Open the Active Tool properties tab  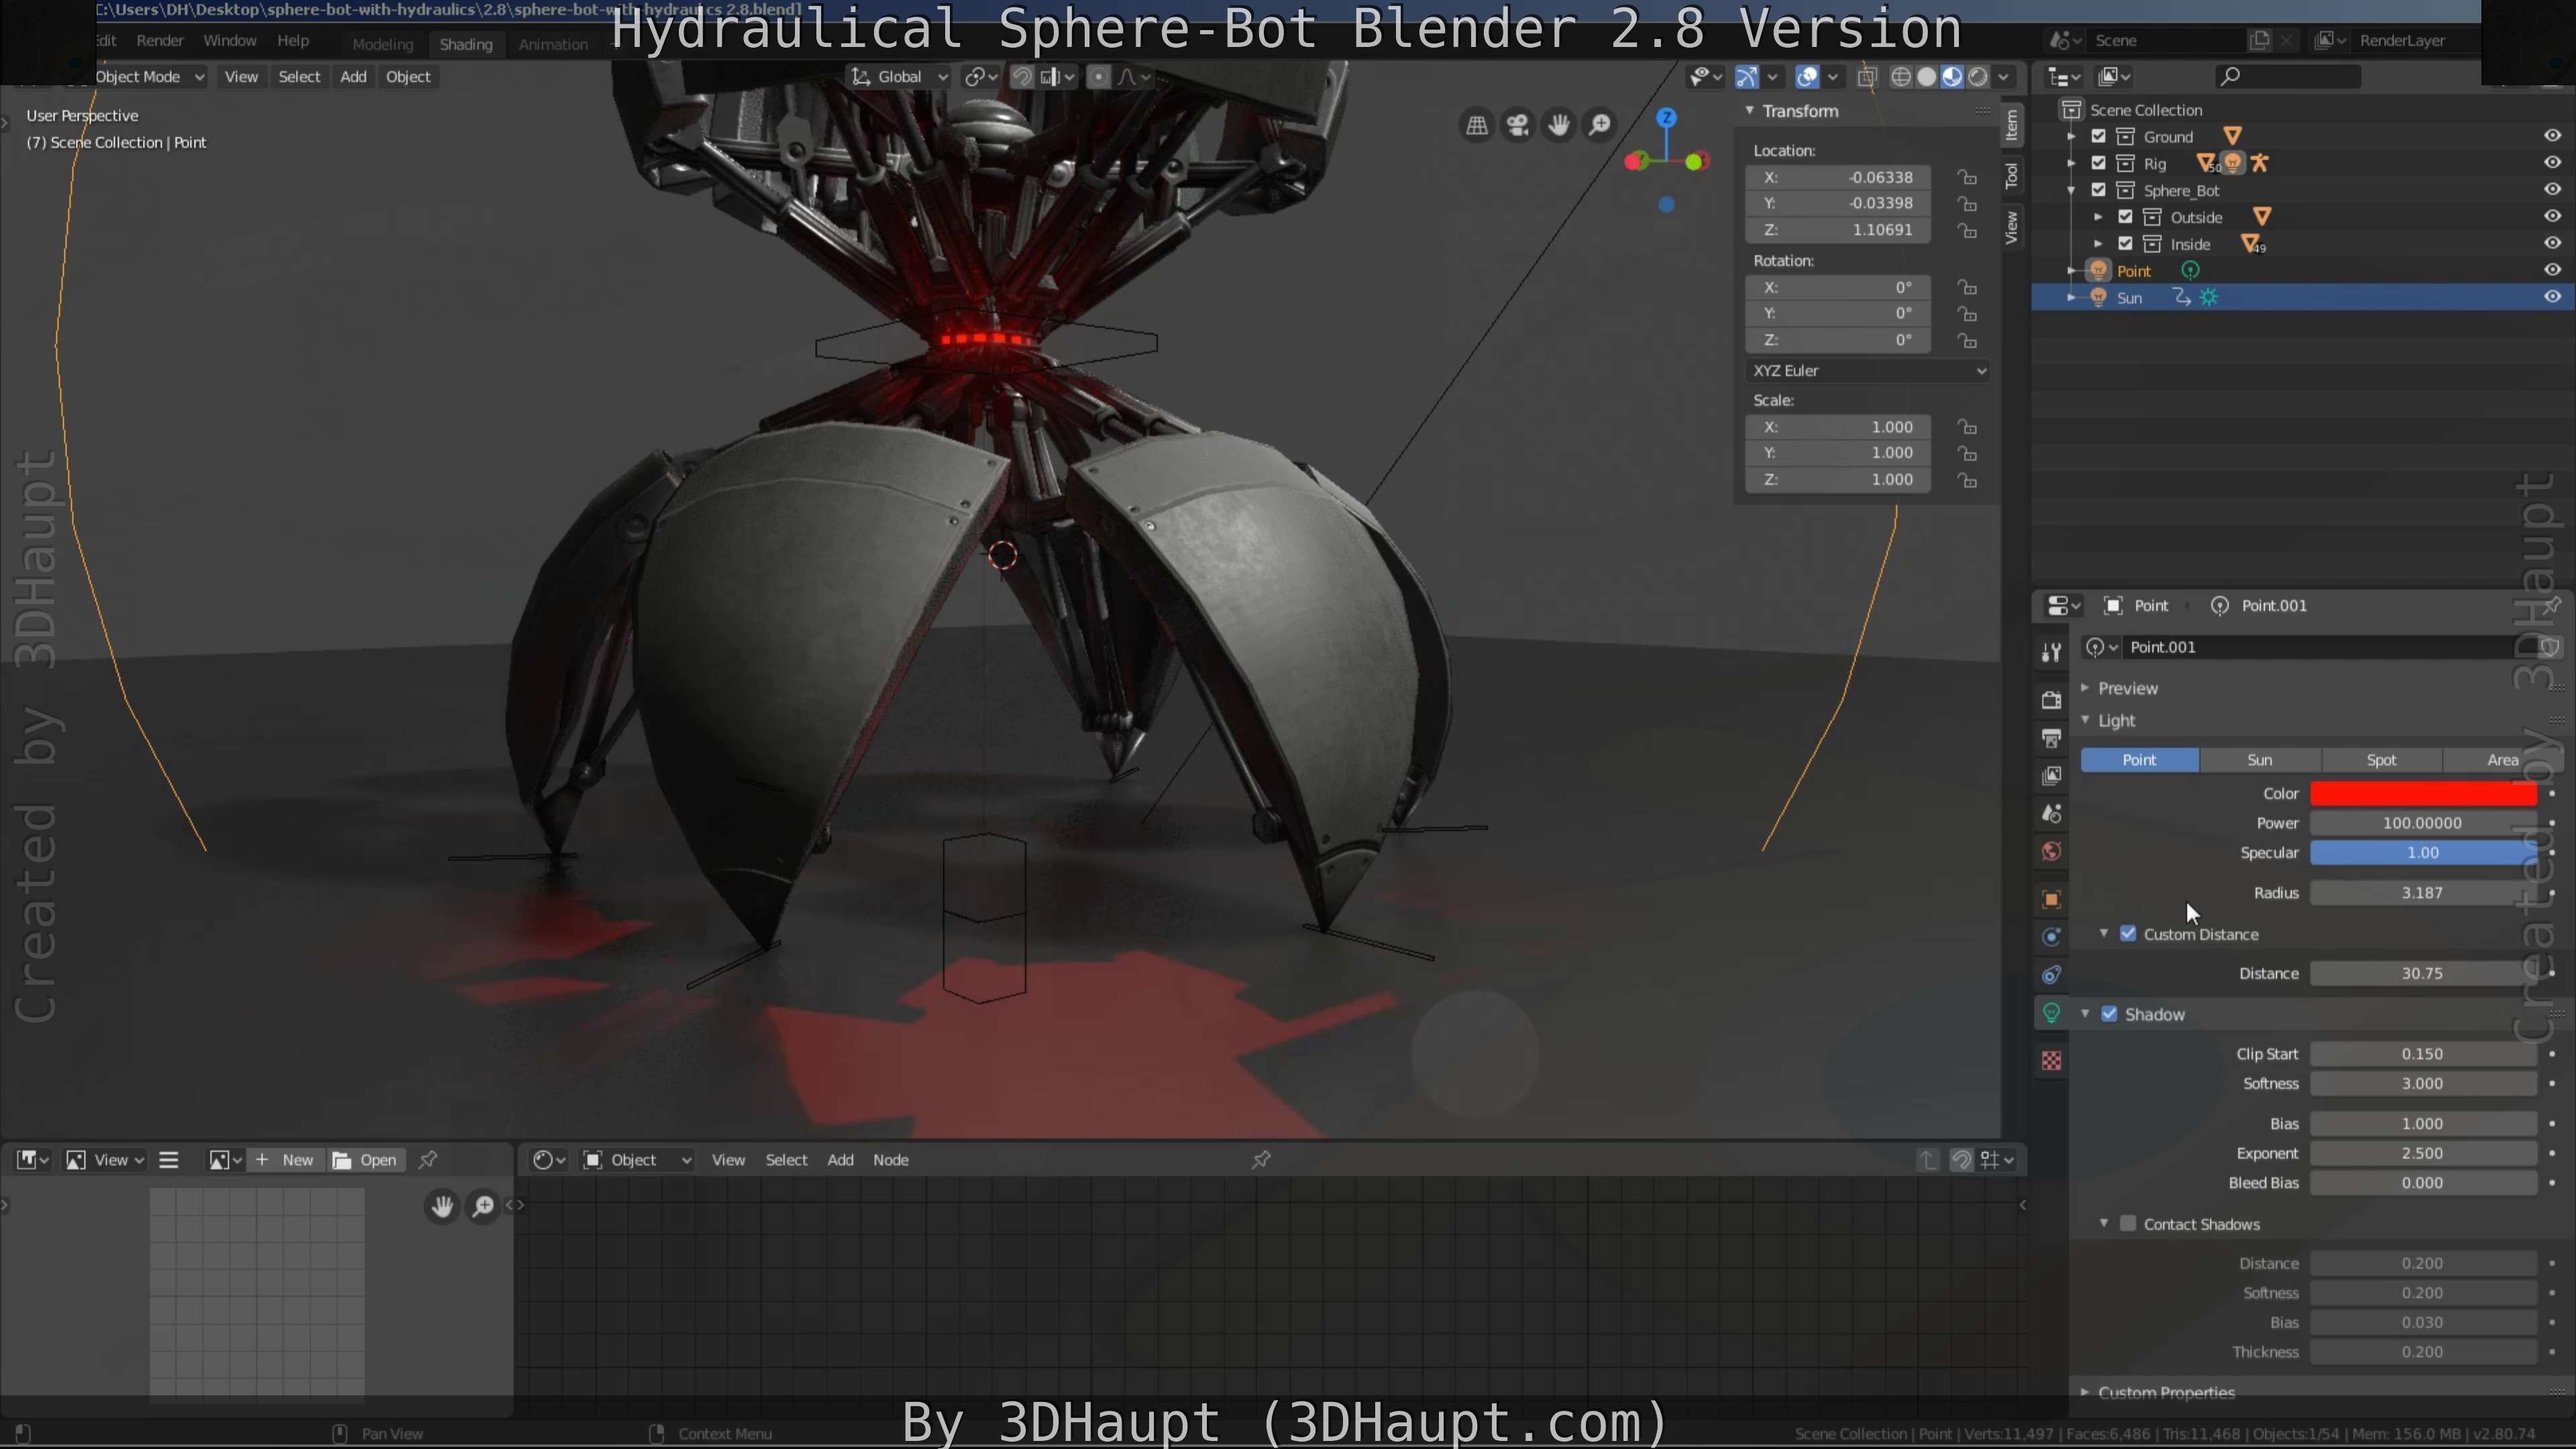[x=2051, y=653]
